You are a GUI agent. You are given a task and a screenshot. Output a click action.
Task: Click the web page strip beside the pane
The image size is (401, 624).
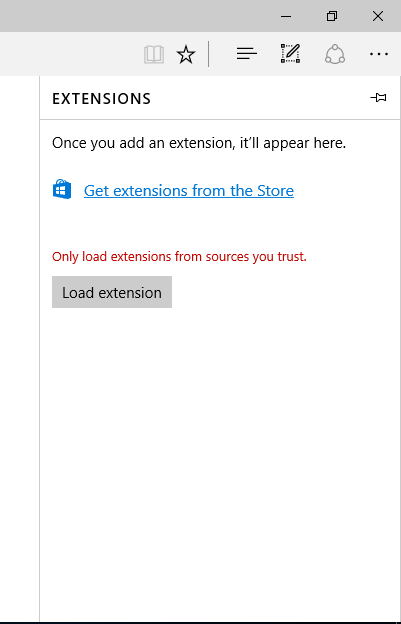click(19, 348)
